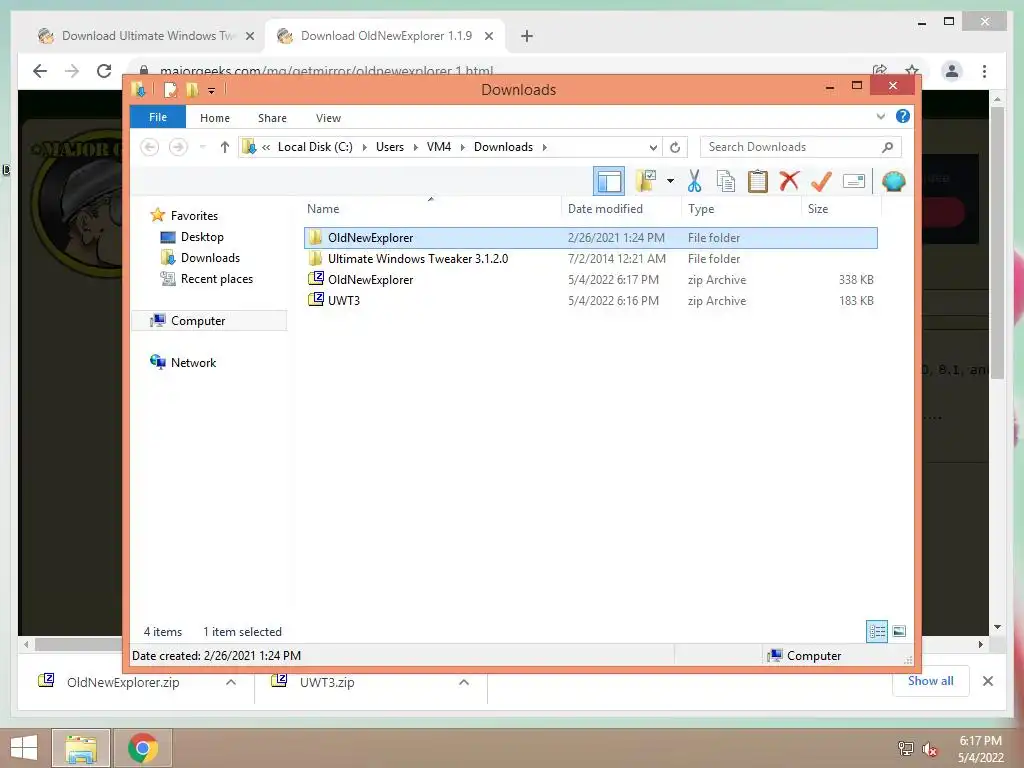Screen dimensions: 1024x768
Task: Select Favorites in navigation pane
Action: [194, 216]
